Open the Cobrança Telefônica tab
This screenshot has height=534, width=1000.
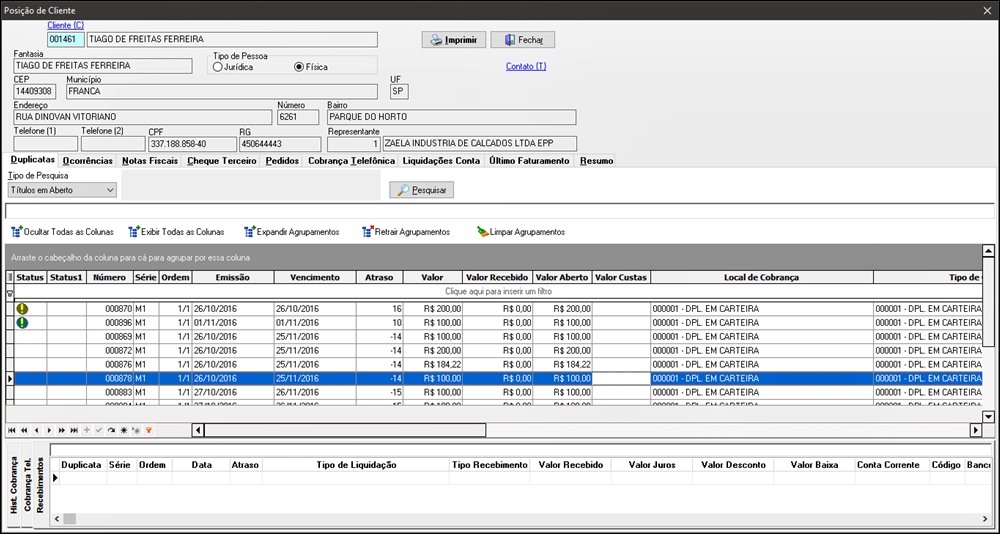pos(351,161)
